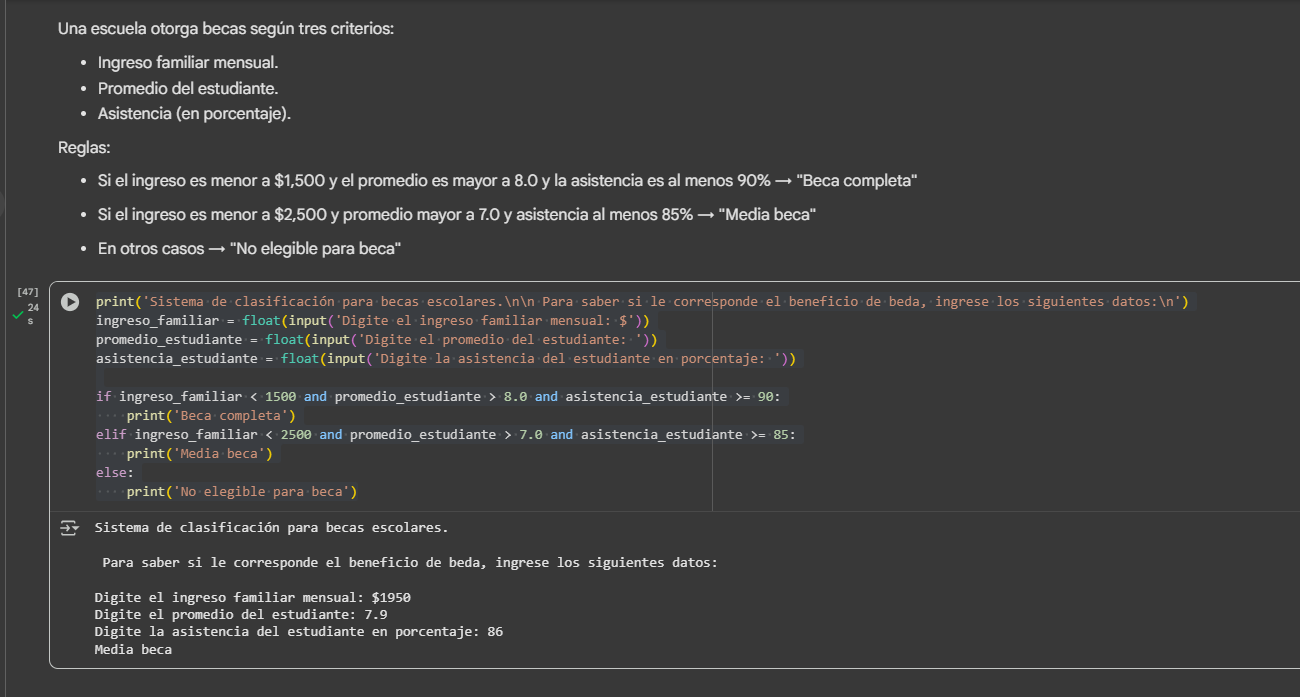Place cursor on the ingreso_familiar input line
The height and width of the screenshot is (697, 1300).
click(x=372, y=321)
